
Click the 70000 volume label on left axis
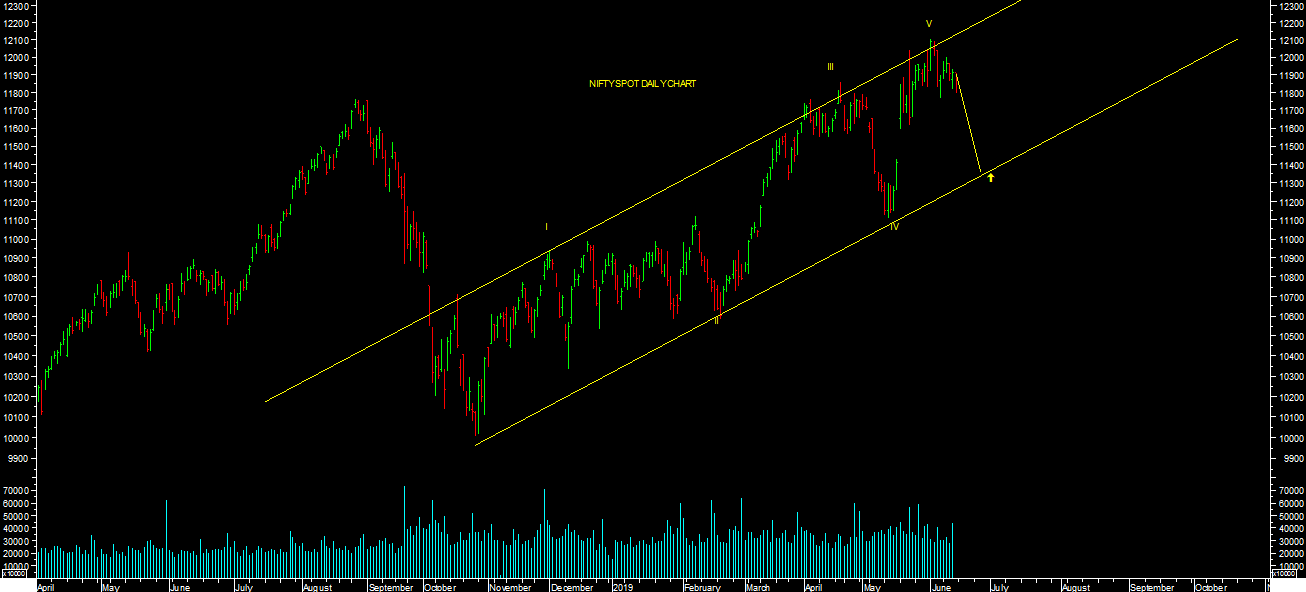pyautogui.click(x=16, y=492)
